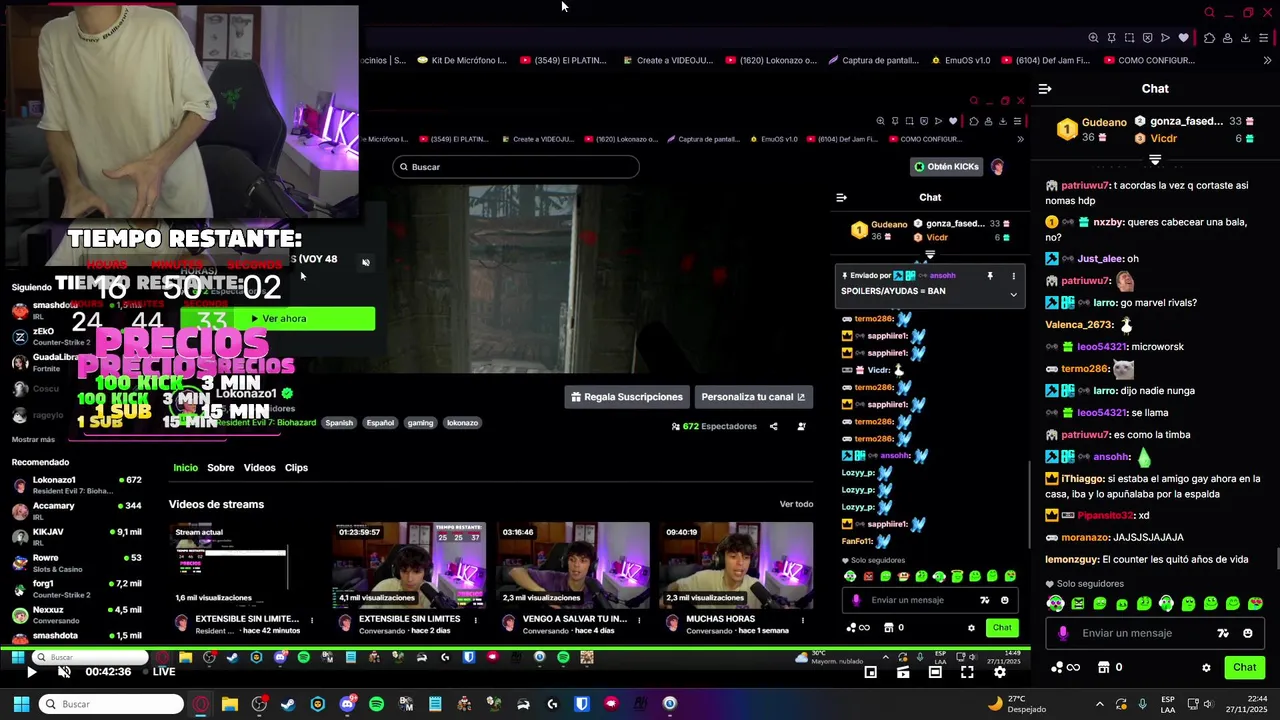This screenshot has height=720, width=1280.
Task: Expand Mostrar más in the following sidebar
Action: (33, 439)
